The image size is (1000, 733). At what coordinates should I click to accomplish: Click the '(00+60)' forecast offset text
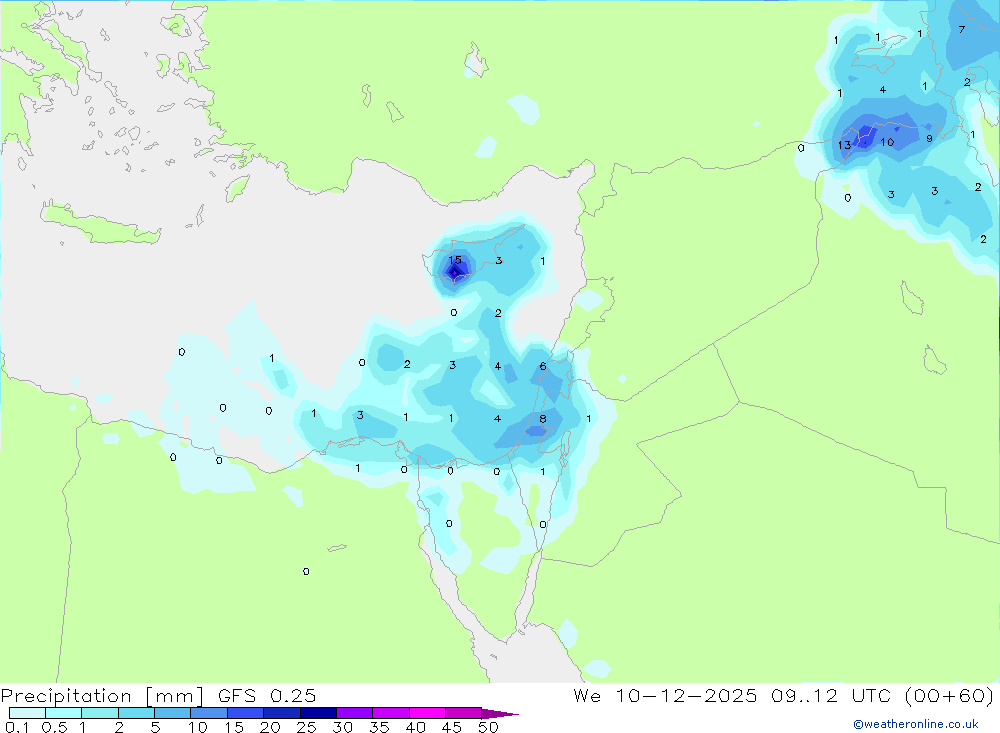point(949,695)
